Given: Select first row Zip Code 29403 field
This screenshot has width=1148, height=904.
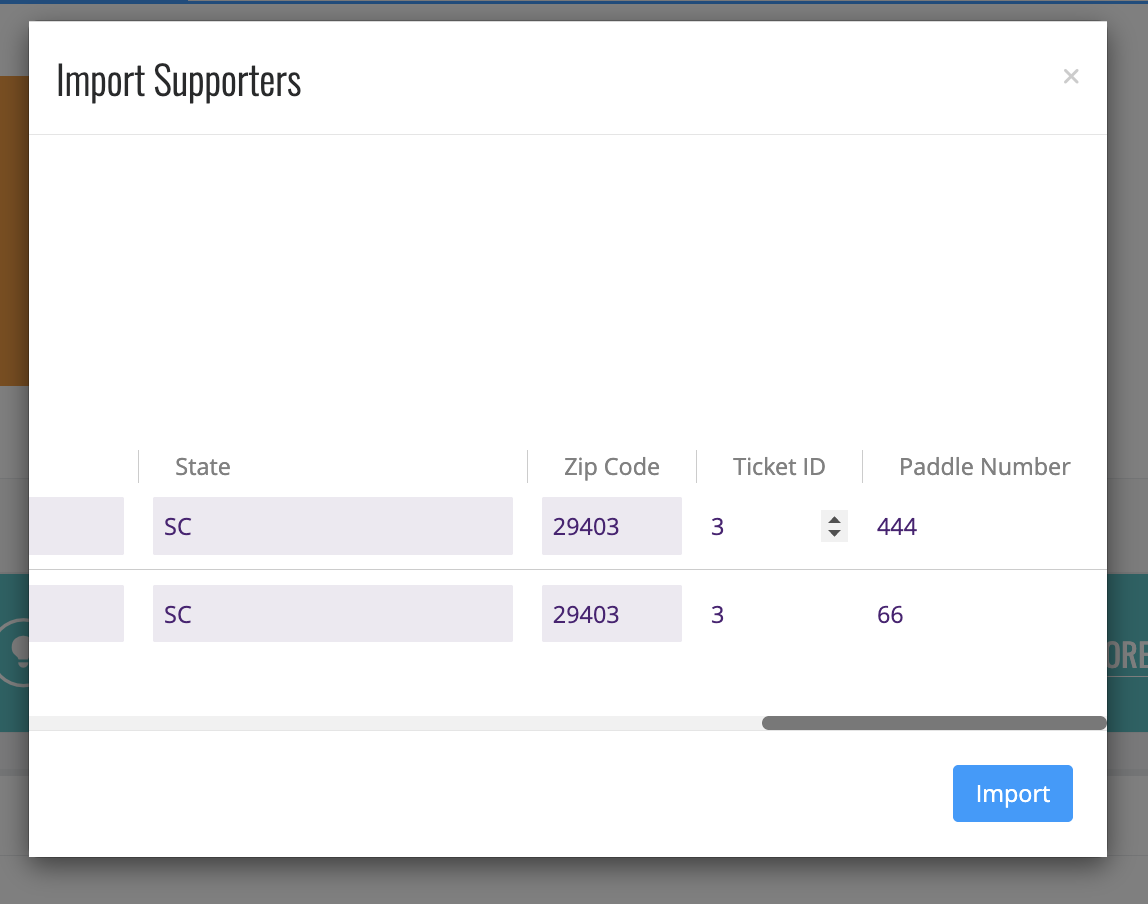Looking at the screenshot, I should [x=611, y=526].
